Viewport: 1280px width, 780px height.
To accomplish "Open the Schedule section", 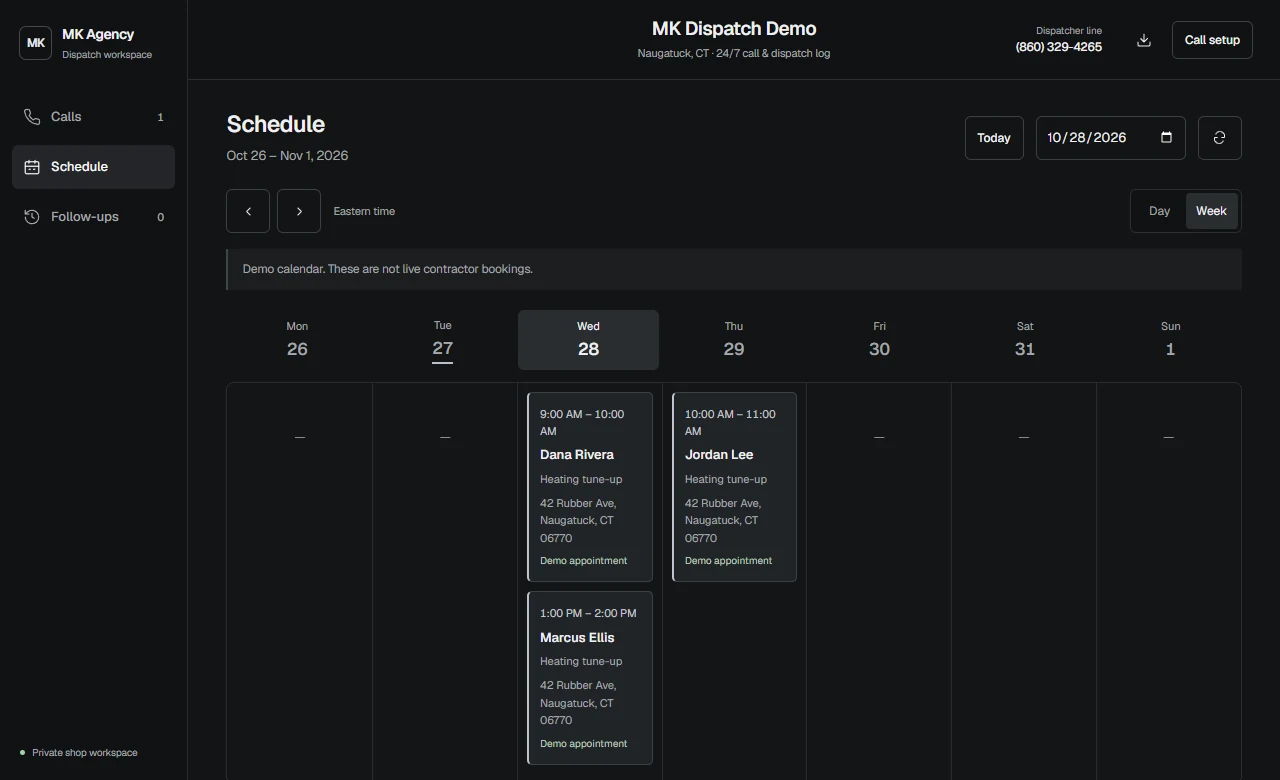I will [x=93, y=167].
